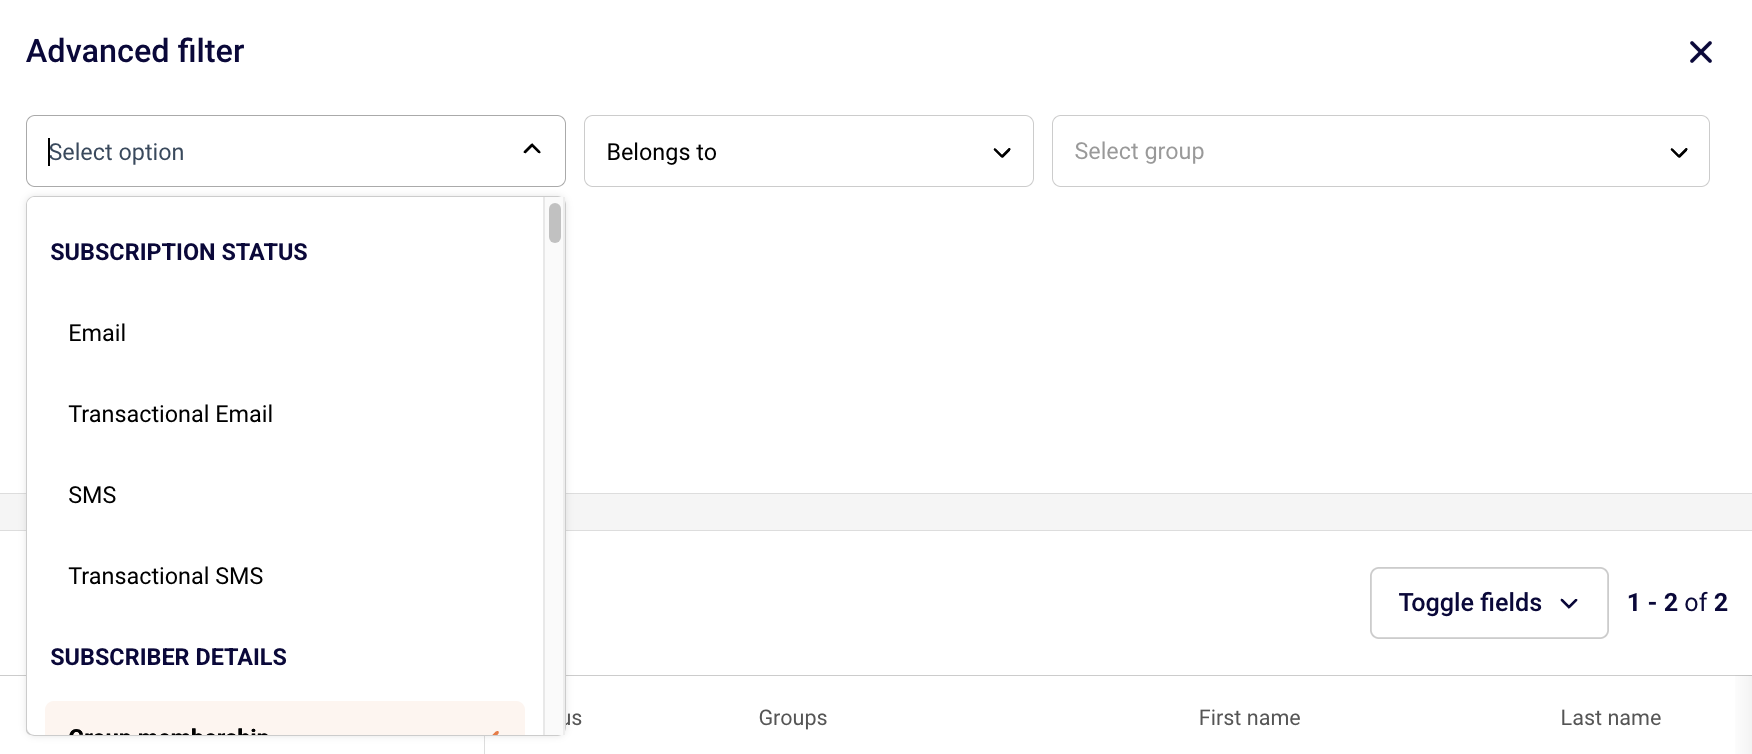
Task: Click the Subscription Status section heading
Action: tap(179, 252)
